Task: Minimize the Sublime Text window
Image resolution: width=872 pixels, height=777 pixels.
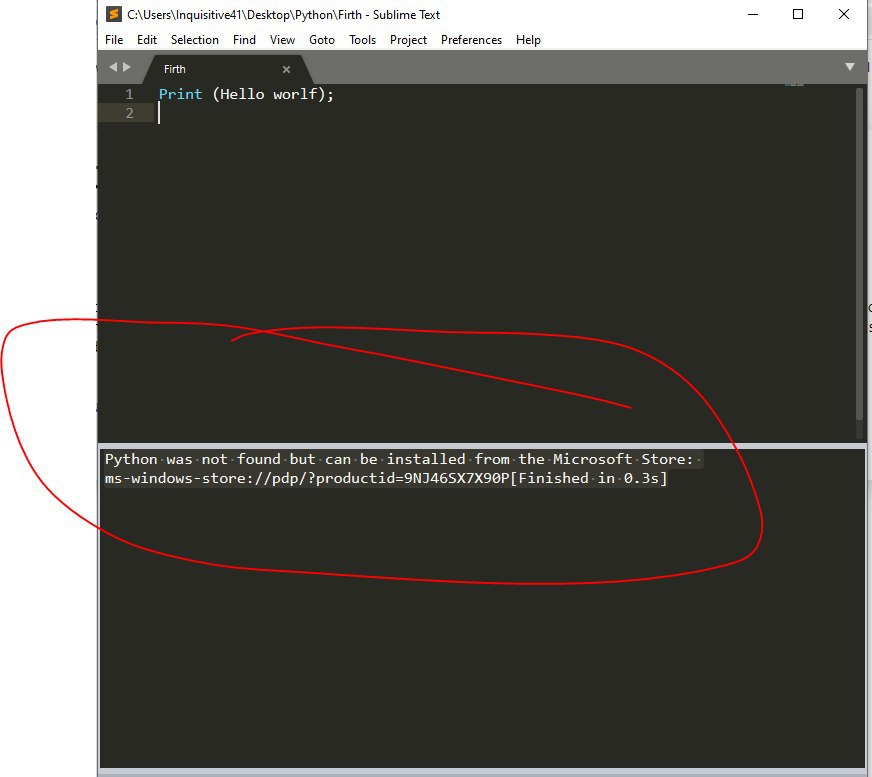Action: [753, 14]
